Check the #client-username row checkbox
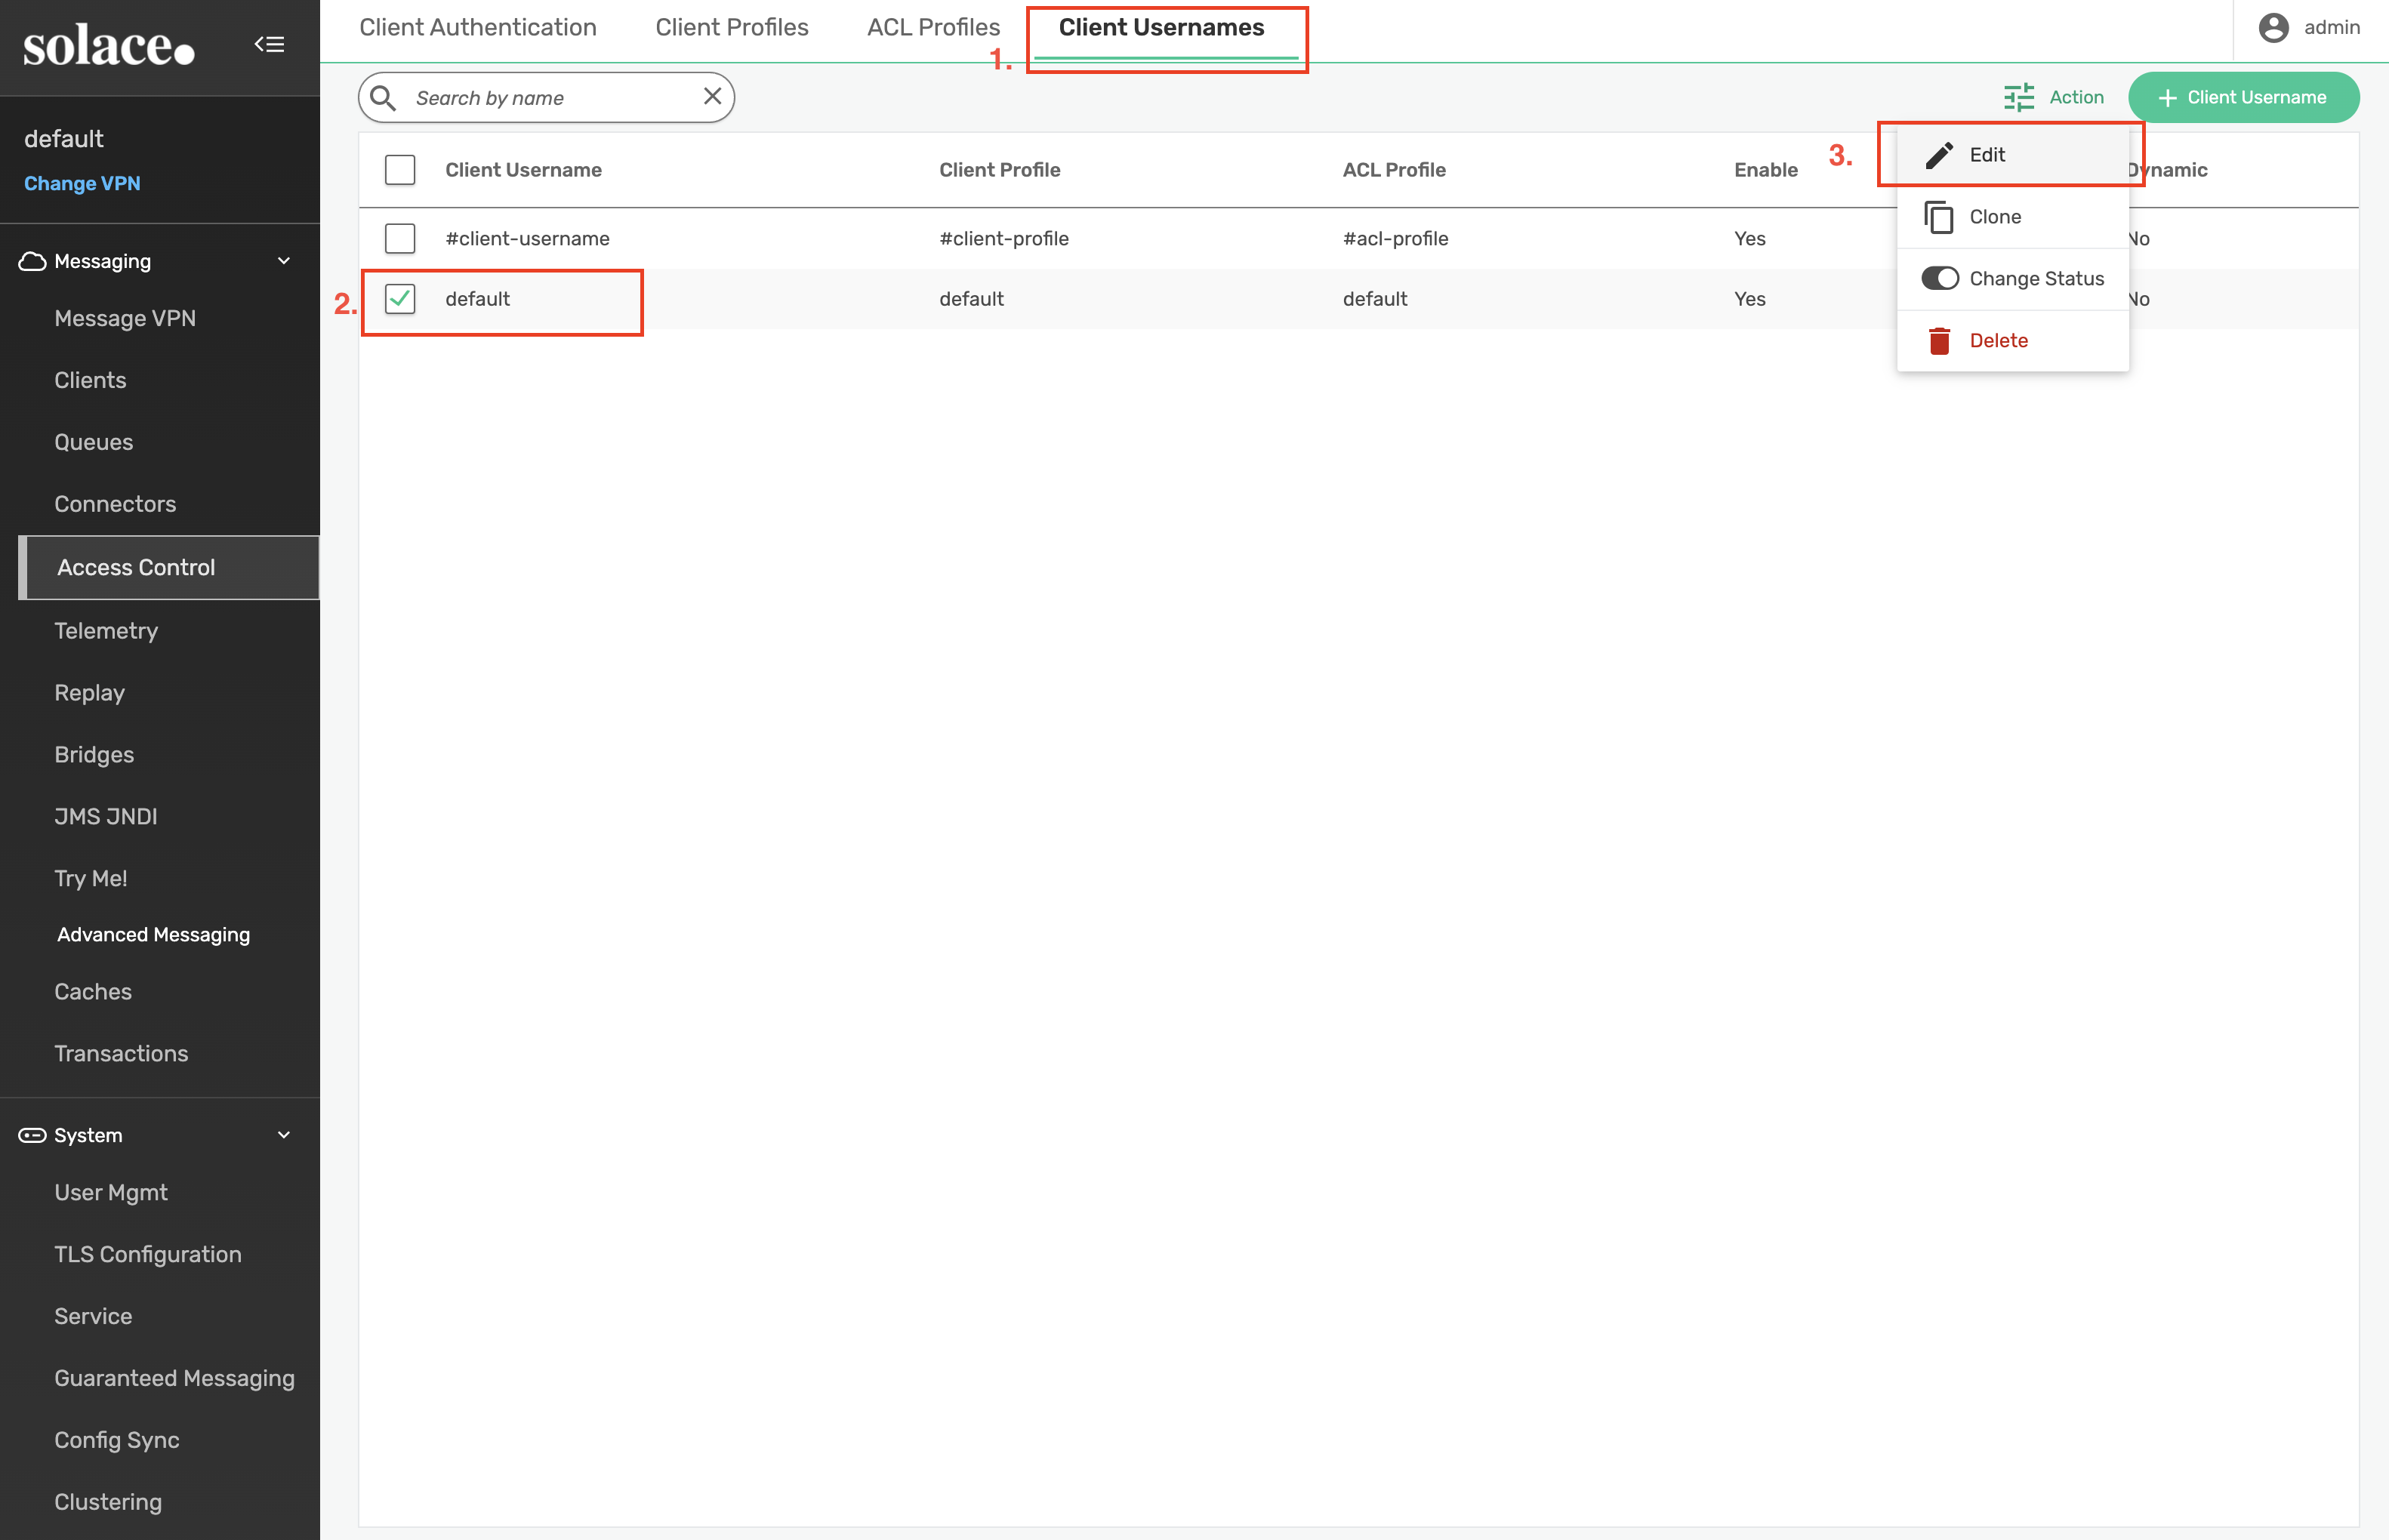The width and height of the screenshot is (2389, 1540). 400,238
